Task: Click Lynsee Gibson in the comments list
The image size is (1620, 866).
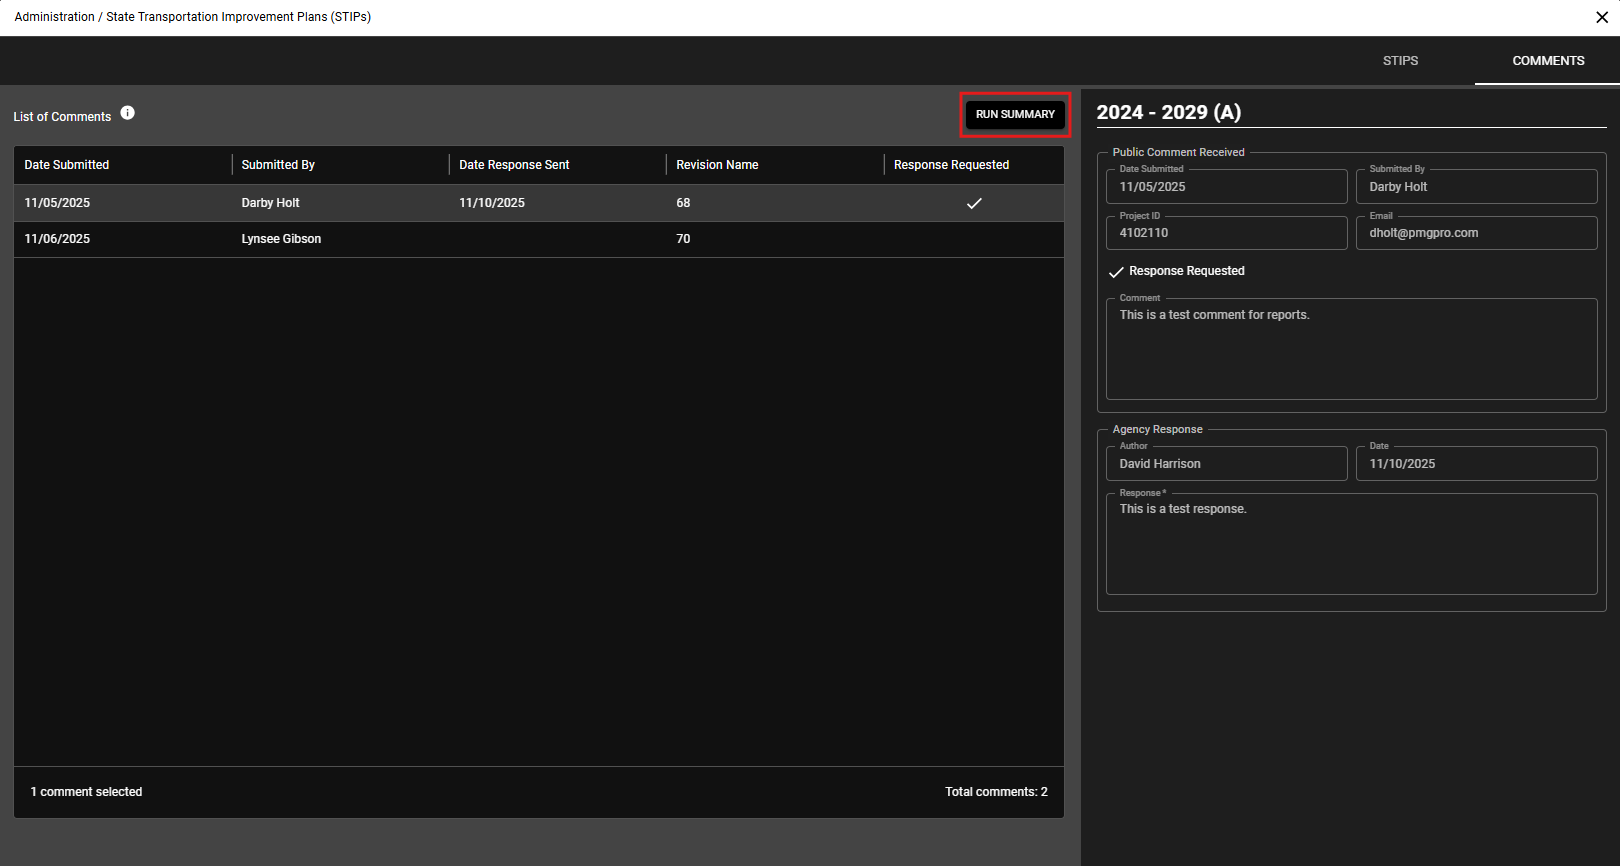Action: pos(281,239)
